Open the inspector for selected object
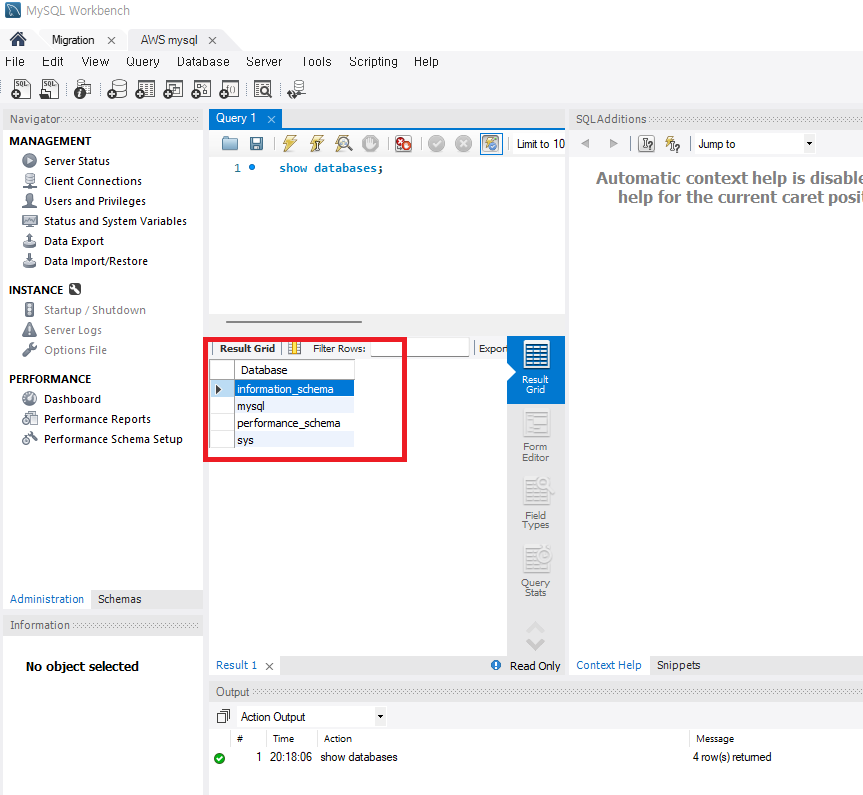This screenshot has height=795, width=863. (x=83, y=89)
